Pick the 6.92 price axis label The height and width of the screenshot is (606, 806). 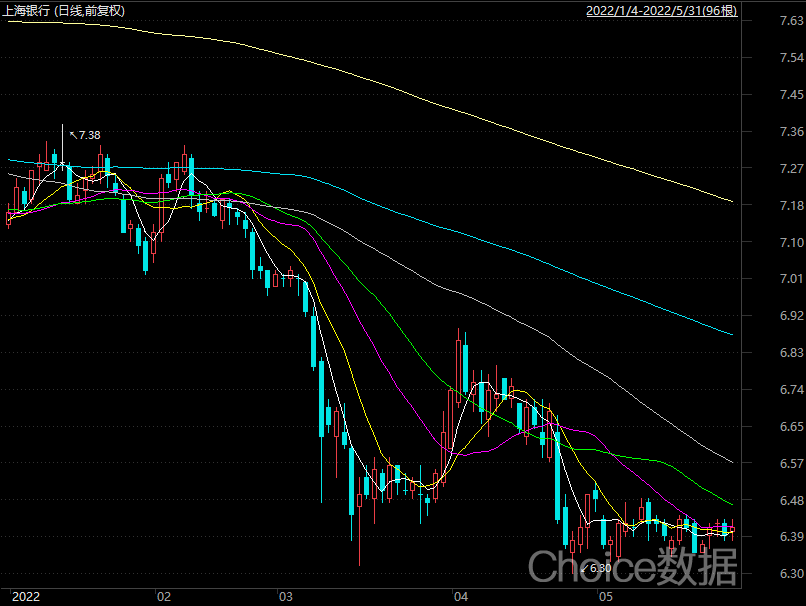[x=791, y=316]
